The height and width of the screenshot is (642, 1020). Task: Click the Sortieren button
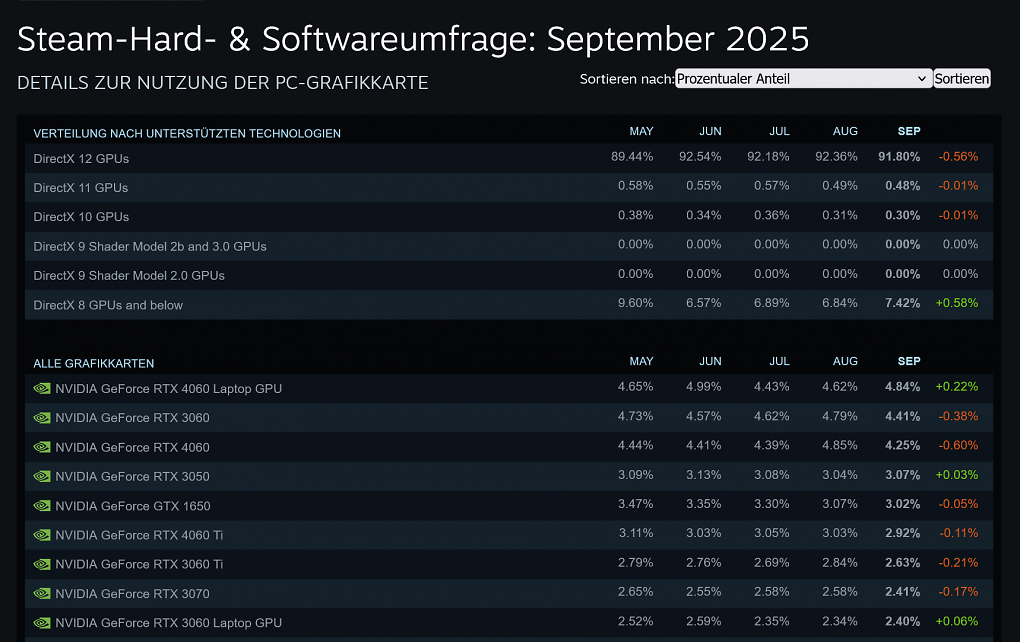961,78
